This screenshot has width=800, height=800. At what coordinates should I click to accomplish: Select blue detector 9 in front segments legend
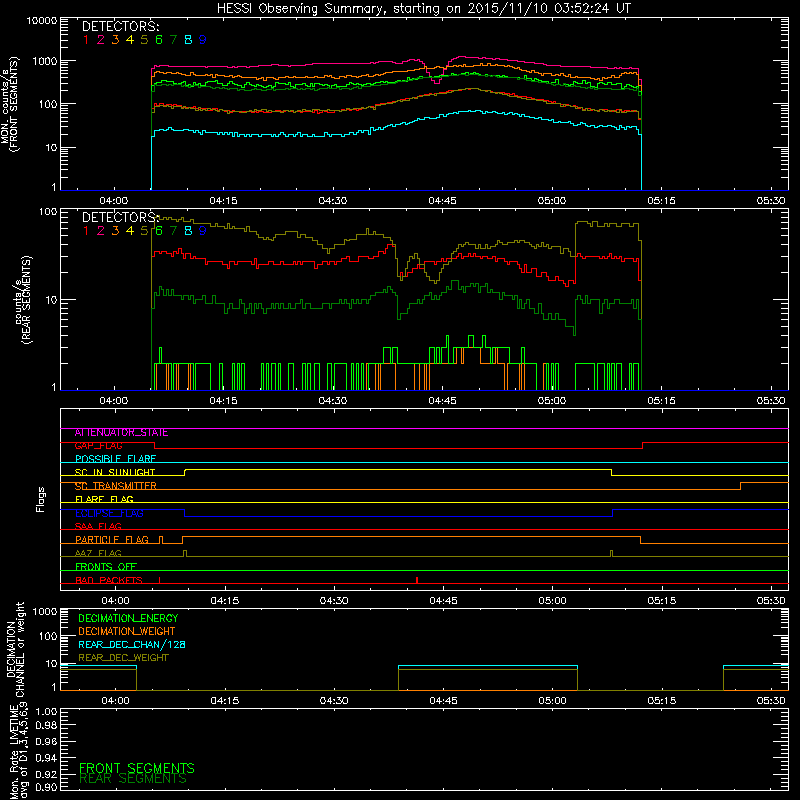[x=203, y=39]
